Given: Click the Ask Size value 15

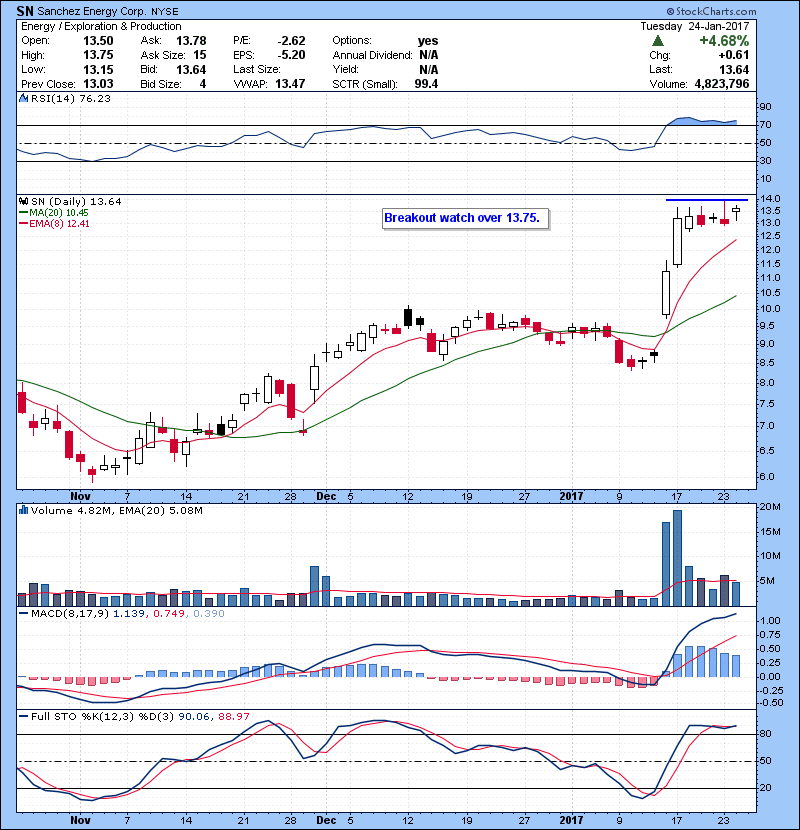Looking at the screenshot, I should pyautogui.click(x=200, y=55).
